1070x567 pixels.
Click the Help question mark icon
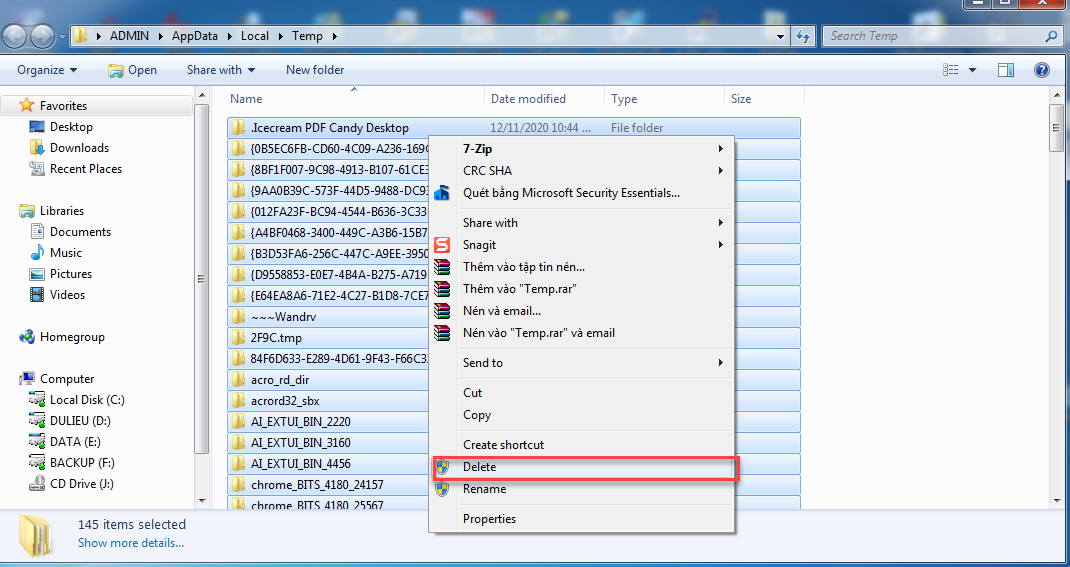pyautogui.click(x=1041, y=70)
